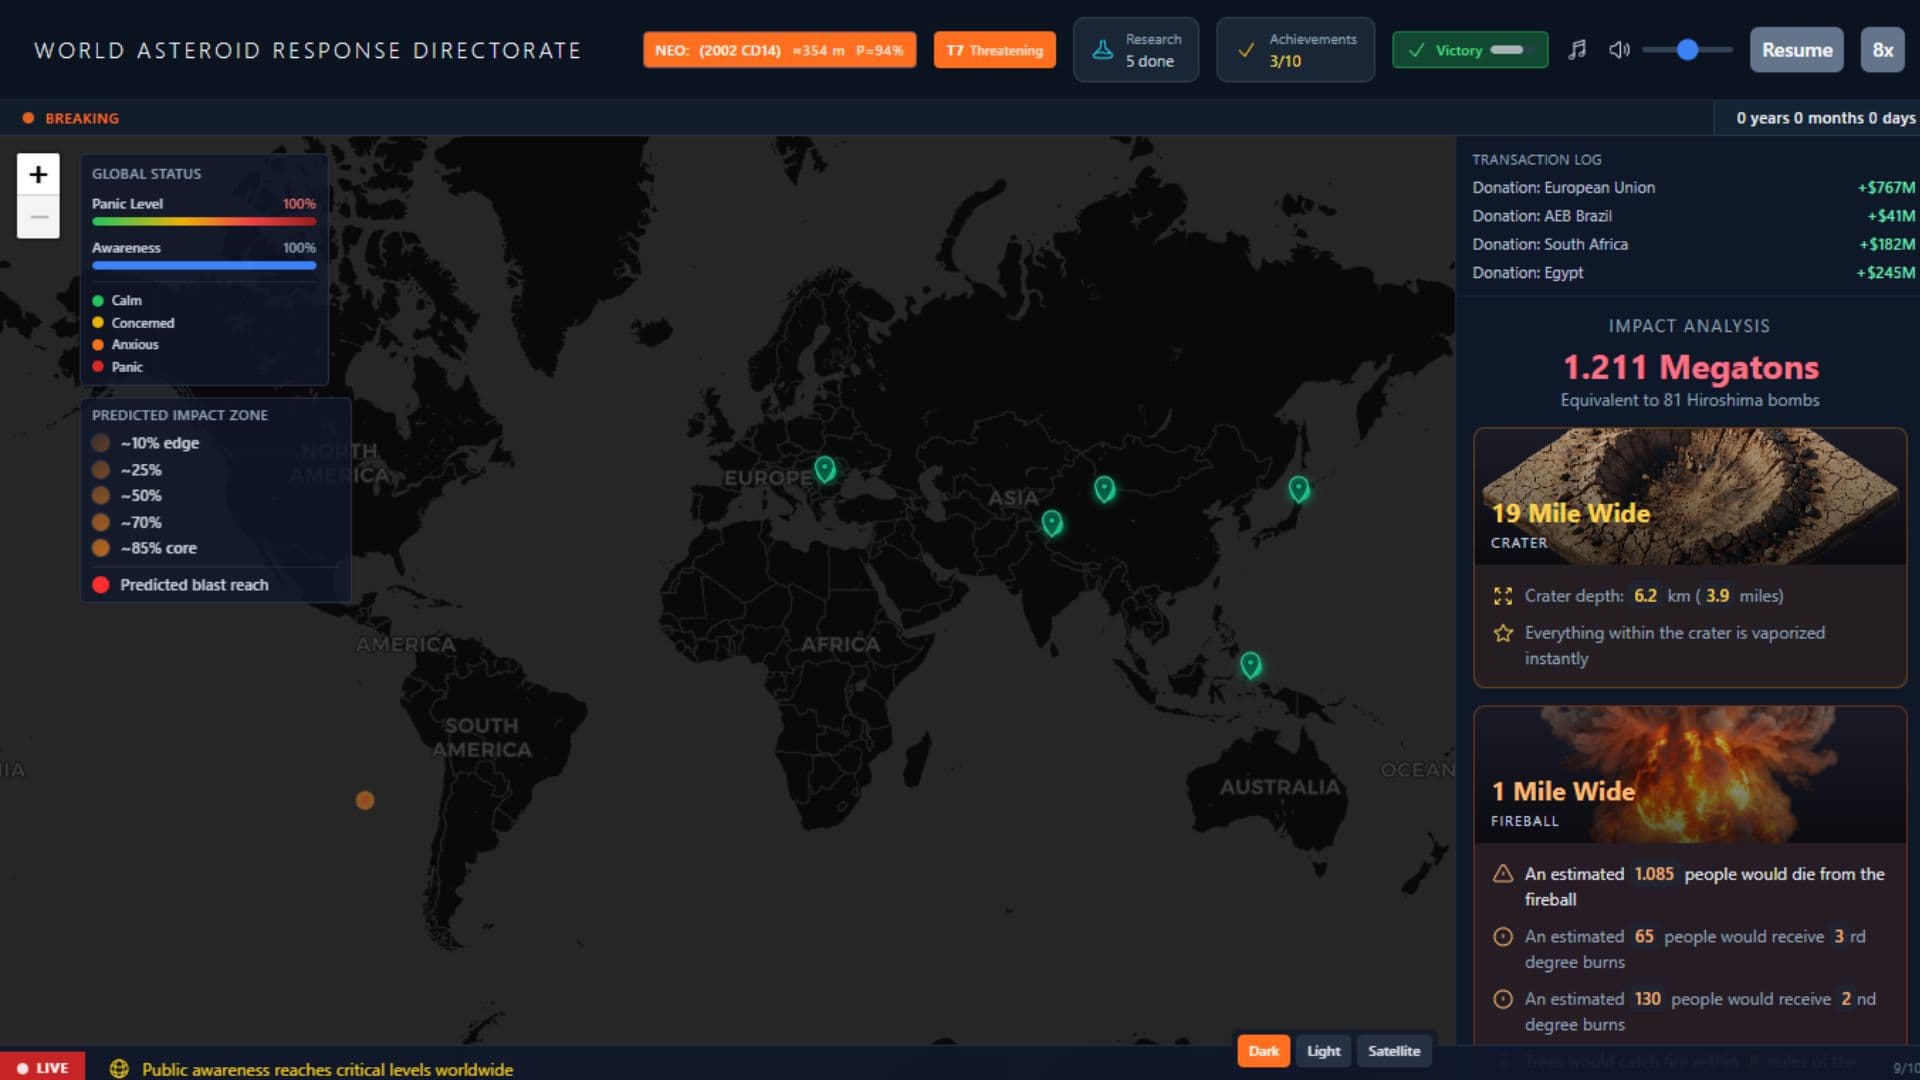Zoom in the map with plus button
This screenshot has width=1920, height=1080.
38,175
